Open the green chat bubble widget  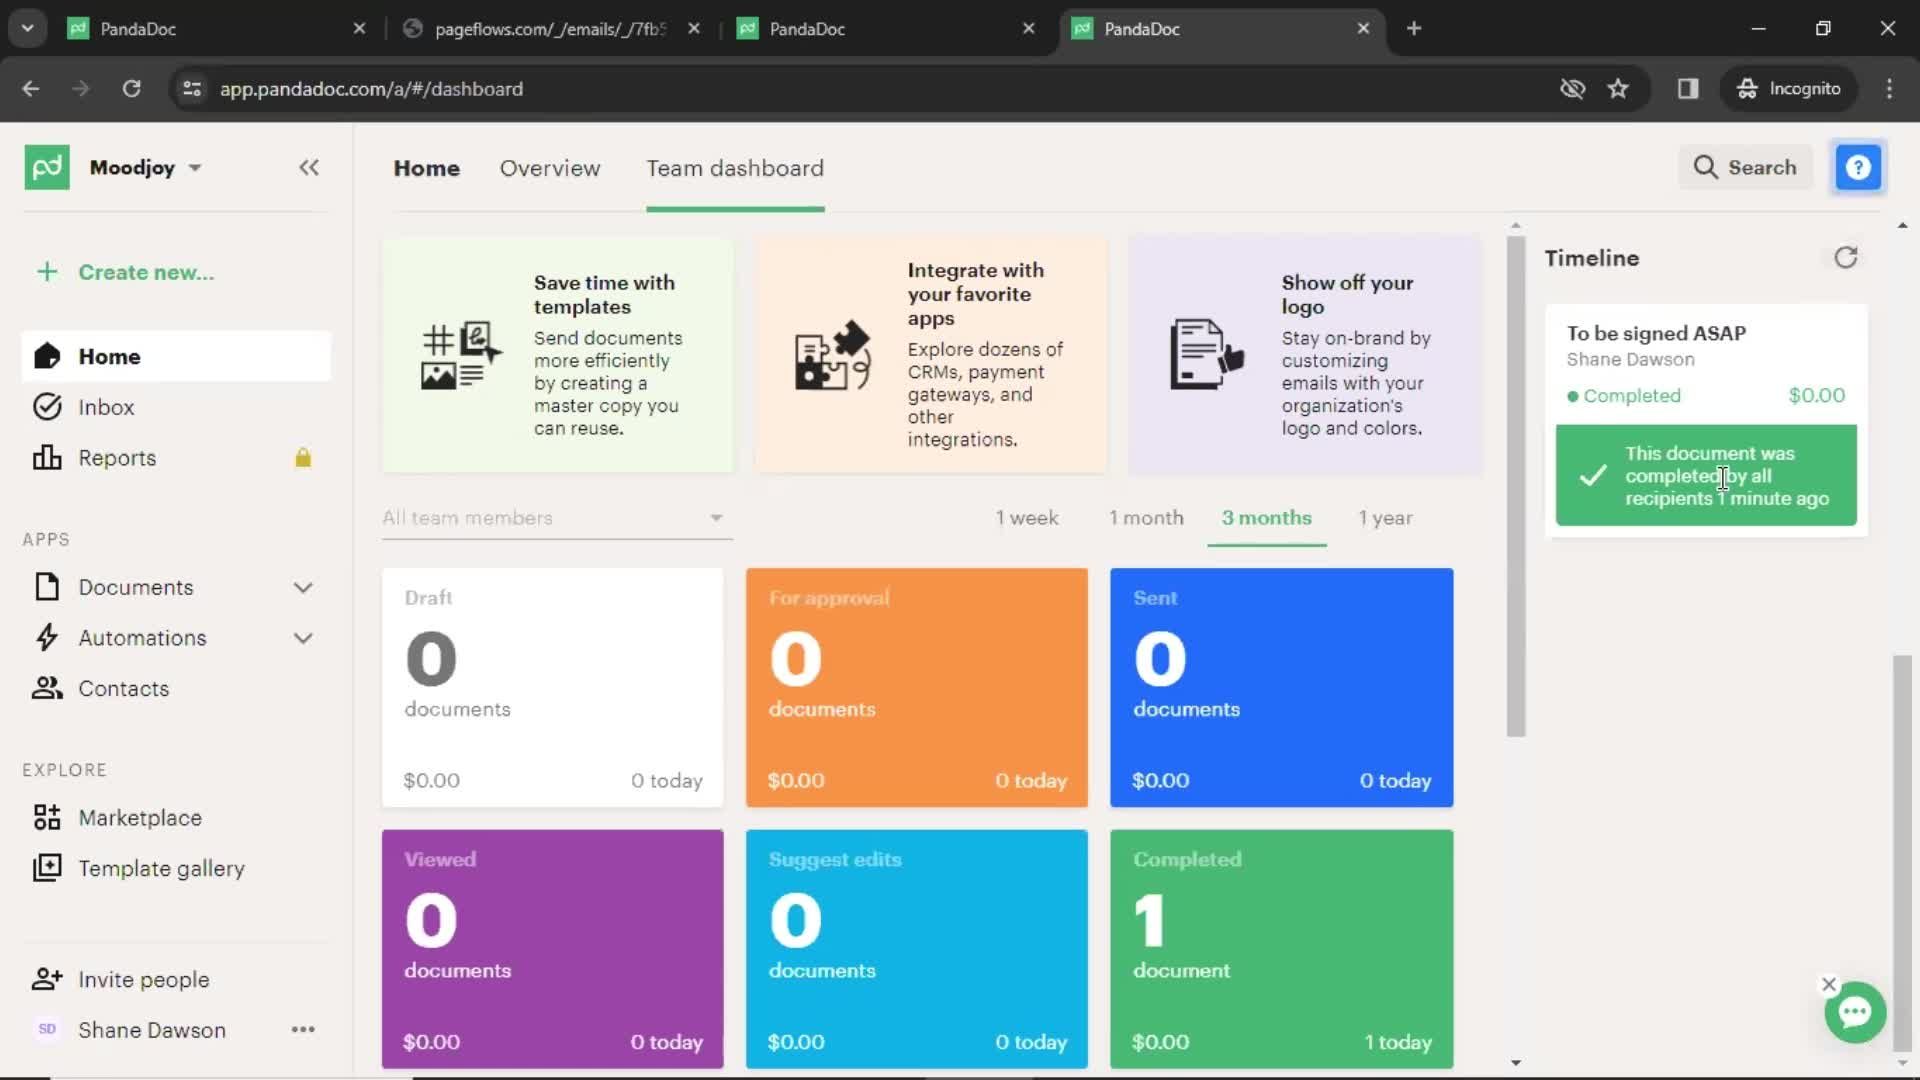[x=1855, y=1012]
